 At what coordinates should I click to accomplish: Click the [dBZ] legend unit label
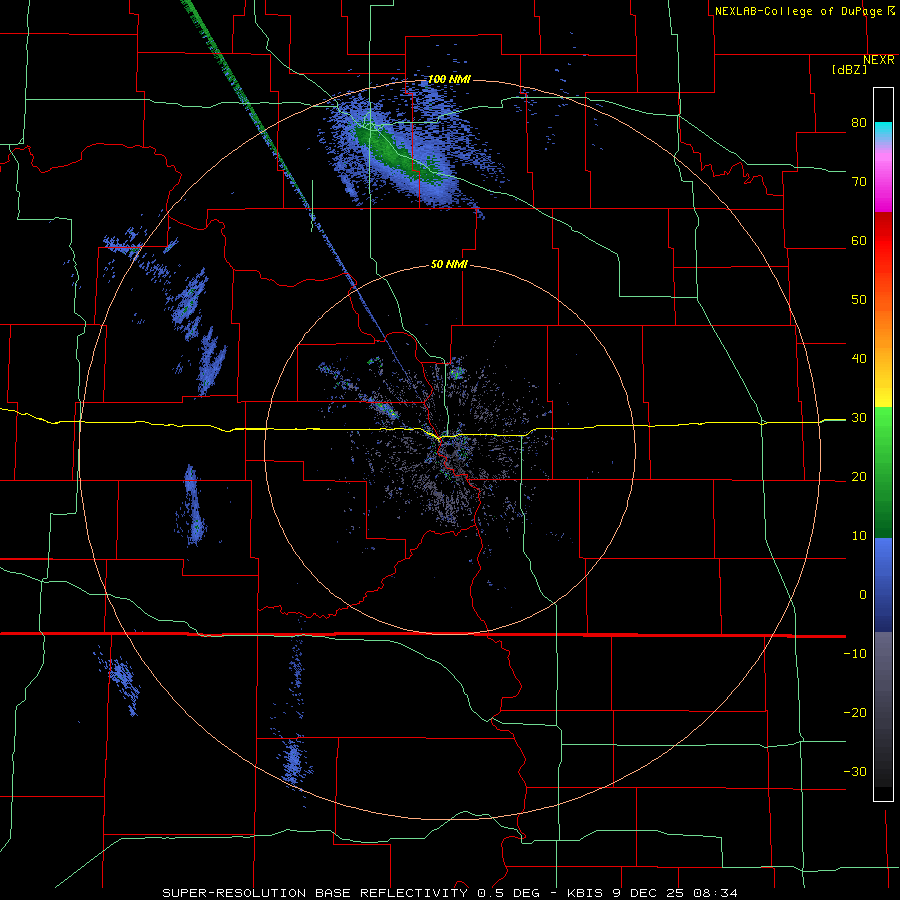coord(849,69)
